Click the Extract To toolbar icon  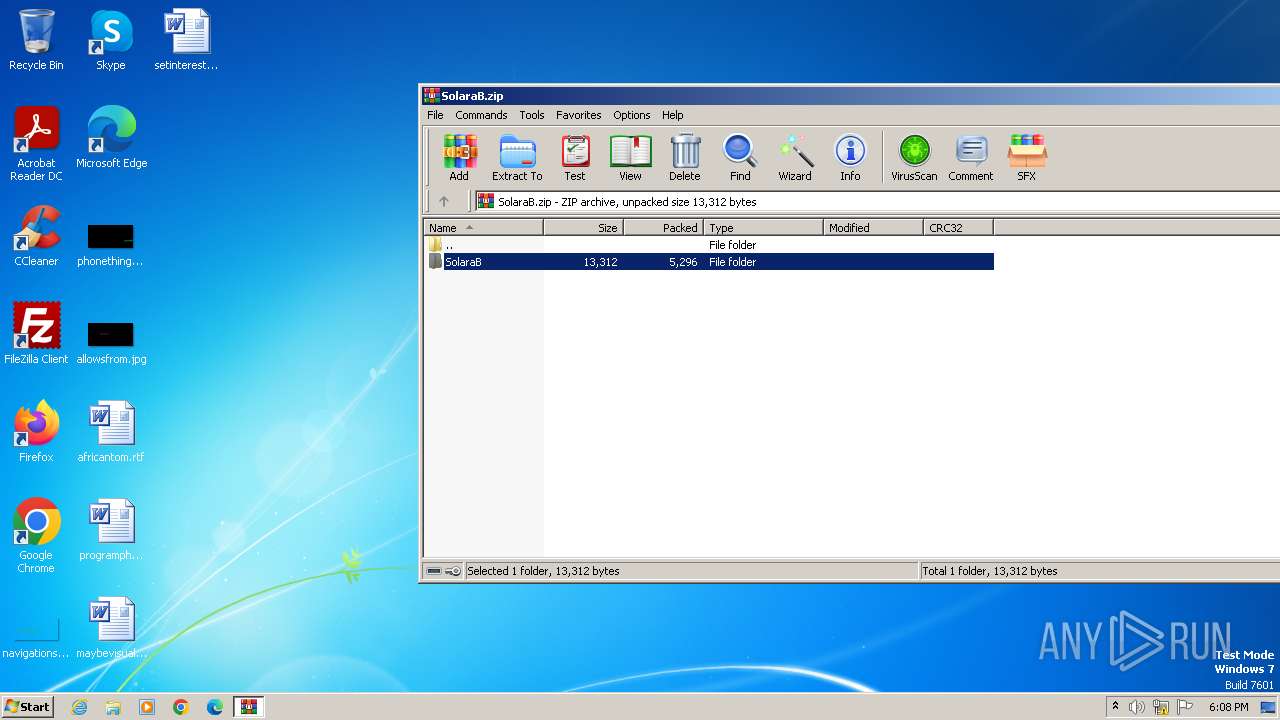pos(517,158)
